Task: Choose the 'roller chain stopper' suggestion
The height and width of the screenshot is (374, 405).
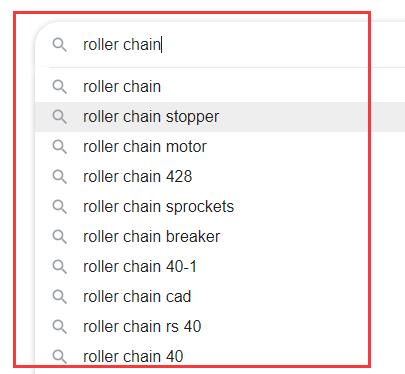Action: click(220, 117)
